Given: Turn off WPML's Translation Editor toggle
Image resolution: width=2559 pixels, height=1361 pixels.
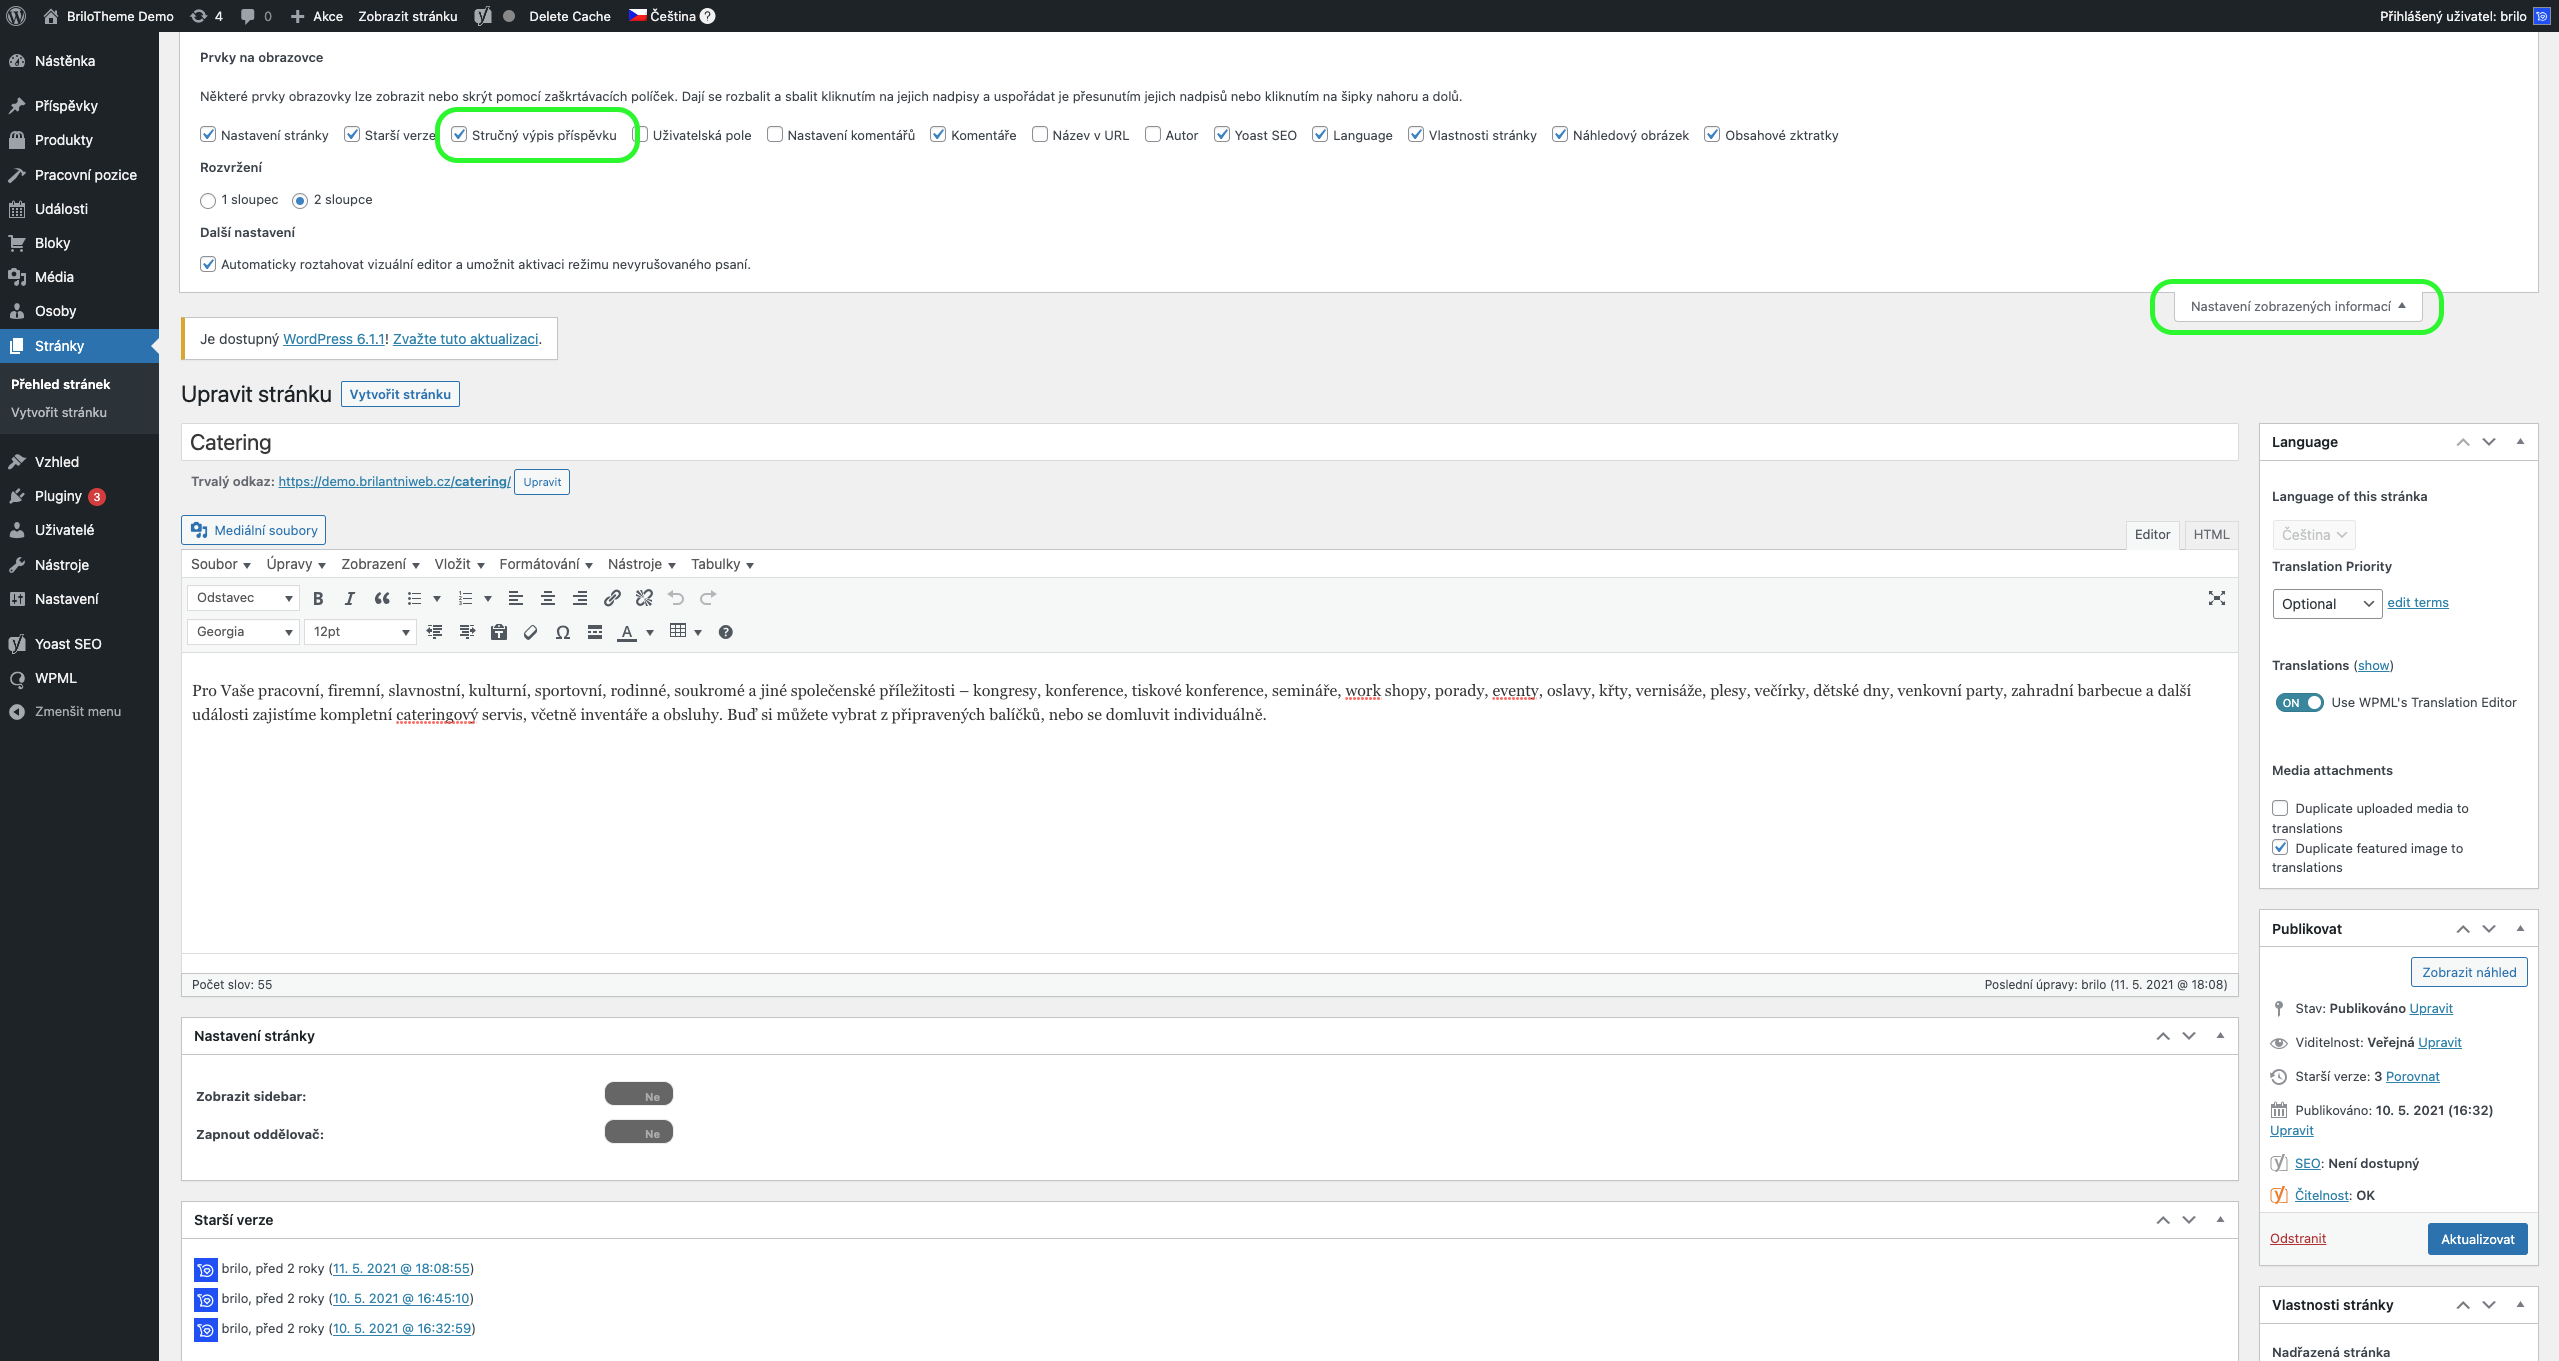Looking at the screenshot, I should point(2299,703).
